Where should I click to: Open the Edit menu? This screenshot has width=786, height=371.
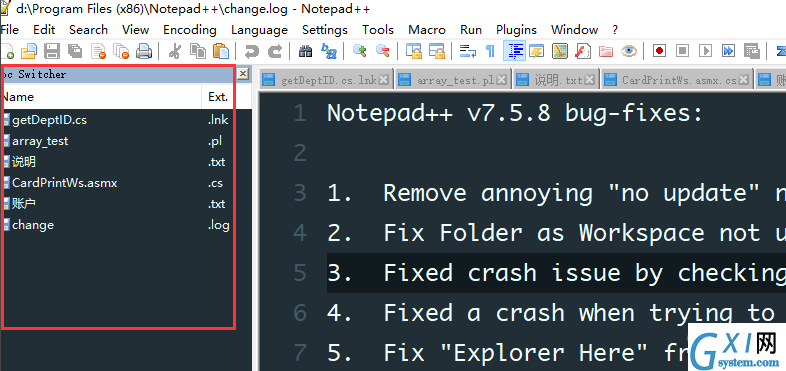point(44,30)
